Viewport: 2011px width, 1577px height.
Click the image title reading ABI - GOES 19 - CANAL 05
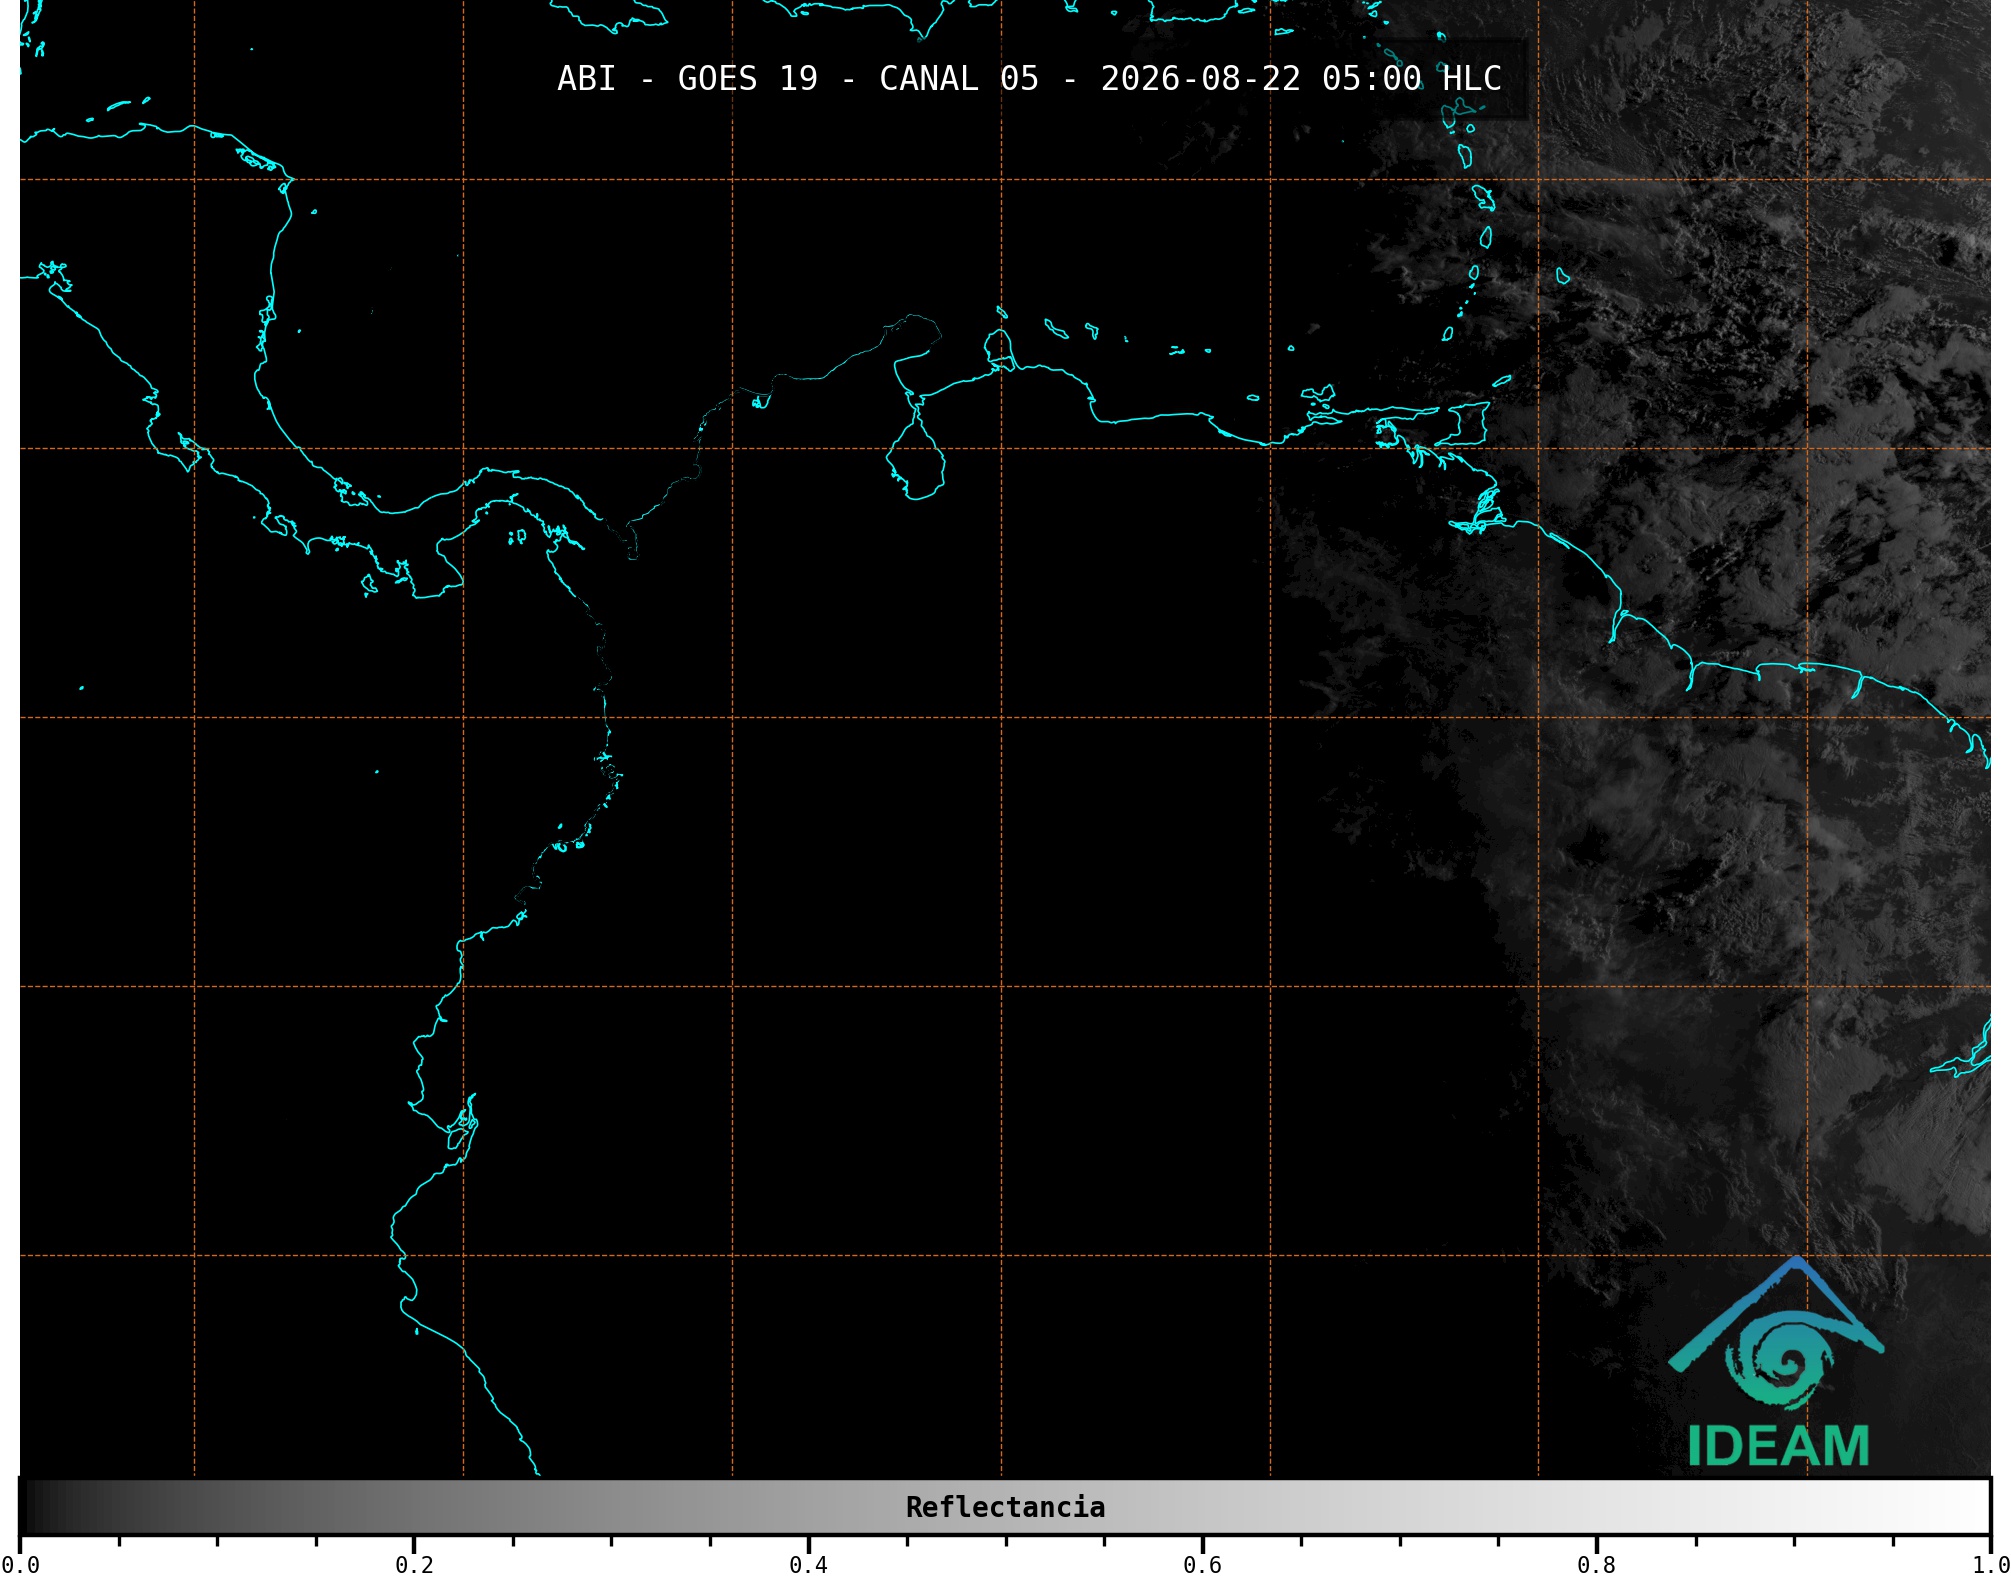[x=1029, y=79]
